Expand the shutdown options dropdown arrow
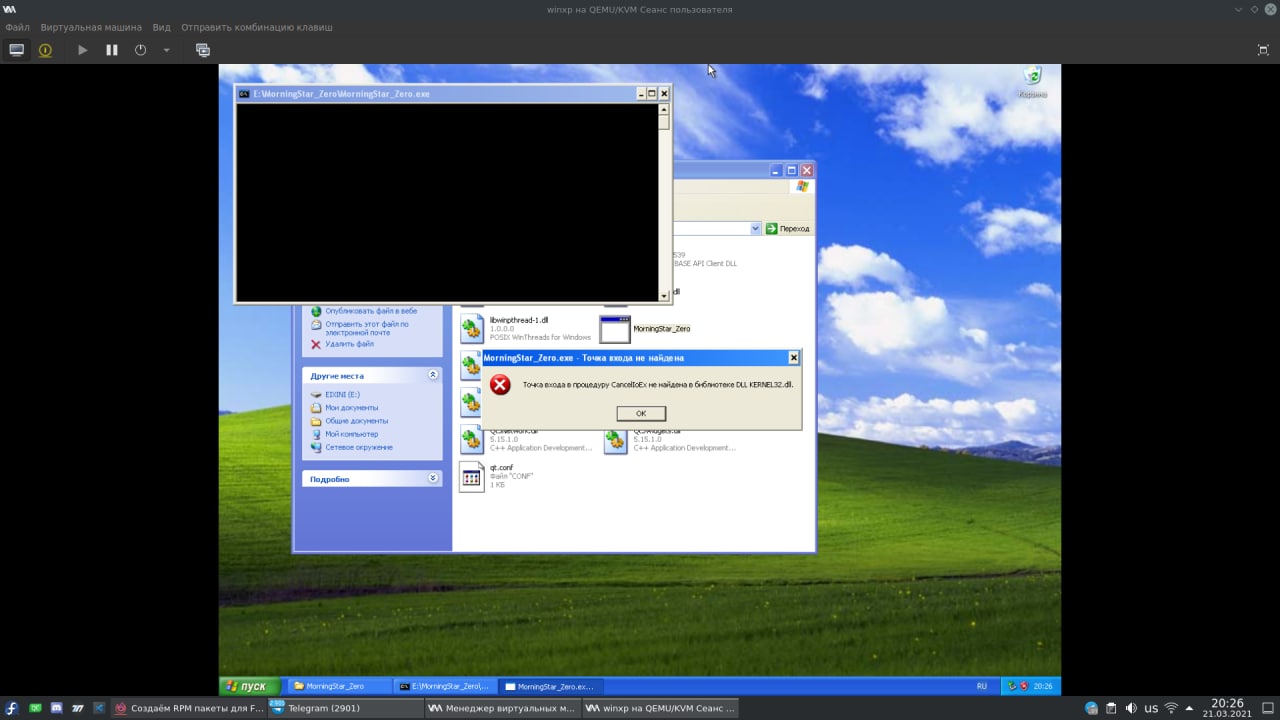The width and height of the screenshot is (1280, 720). click(x=166, y=50)
